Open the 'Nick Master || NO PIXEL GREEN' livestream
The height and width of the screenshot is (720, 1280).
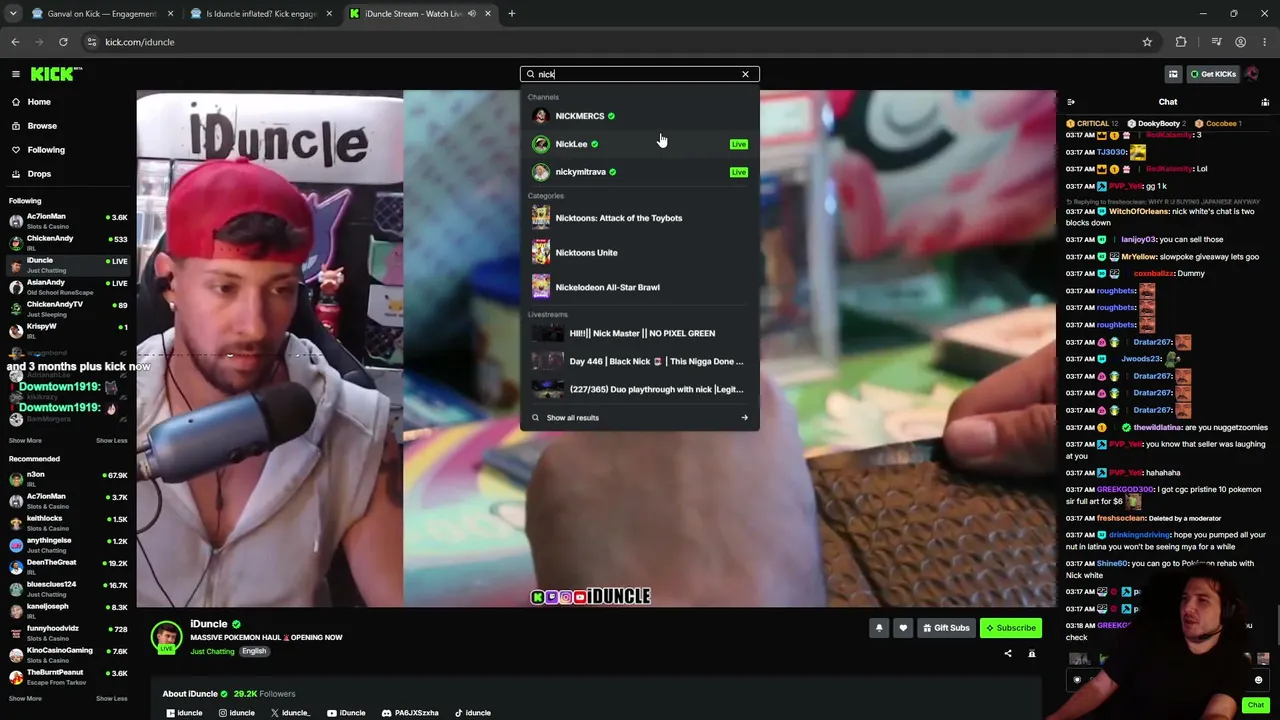pyautogui.click(x=640, y=333)
